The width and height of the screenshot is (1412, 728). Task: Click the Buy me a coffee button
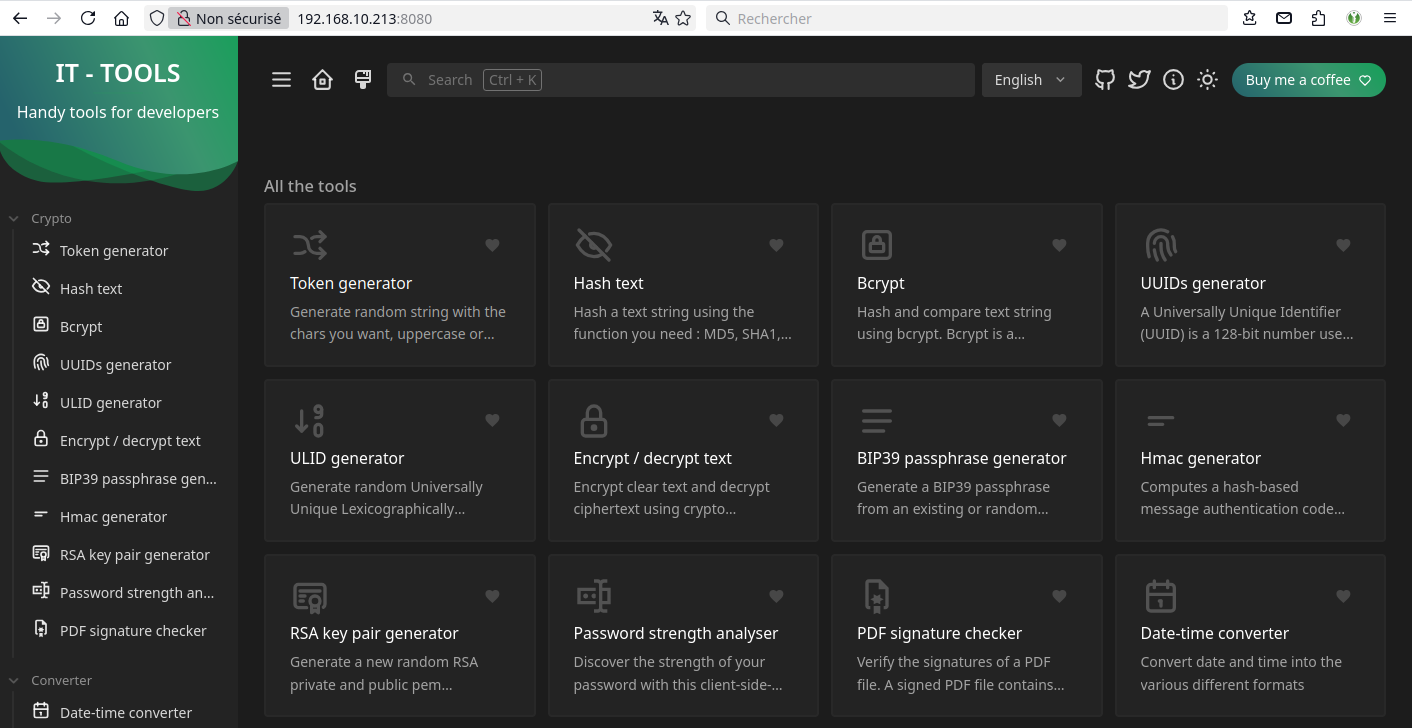pos(1308,80)
